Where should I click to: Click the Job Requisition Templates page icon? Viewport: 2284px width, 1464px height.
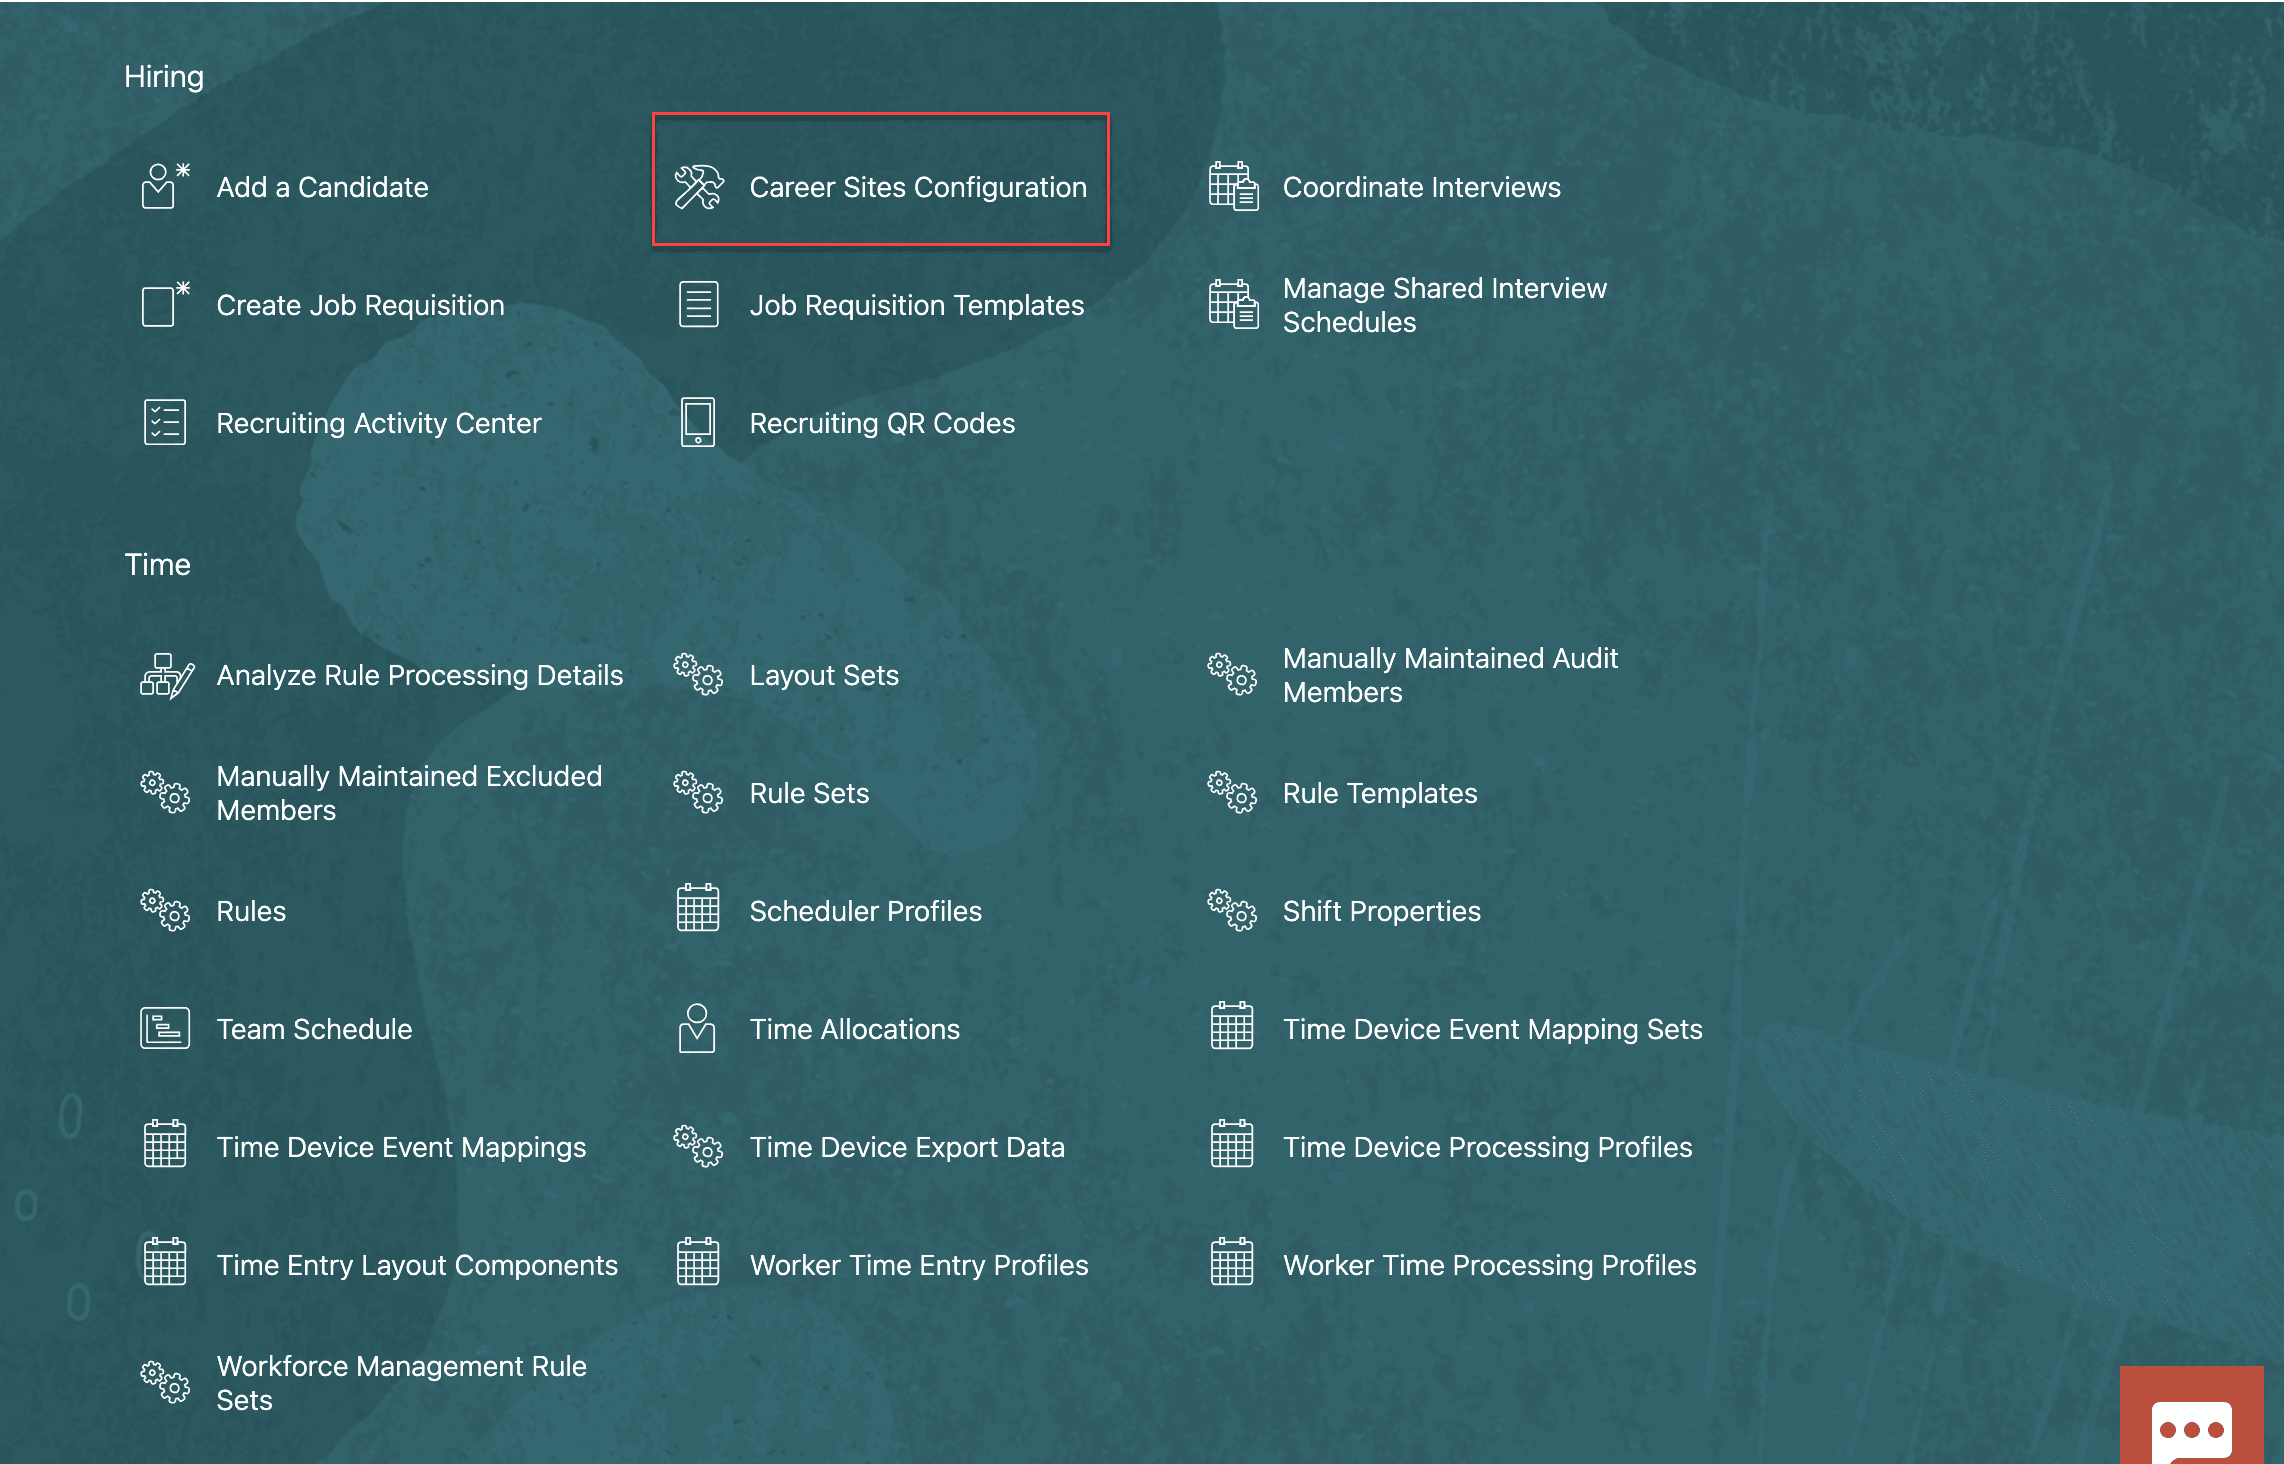698,305
